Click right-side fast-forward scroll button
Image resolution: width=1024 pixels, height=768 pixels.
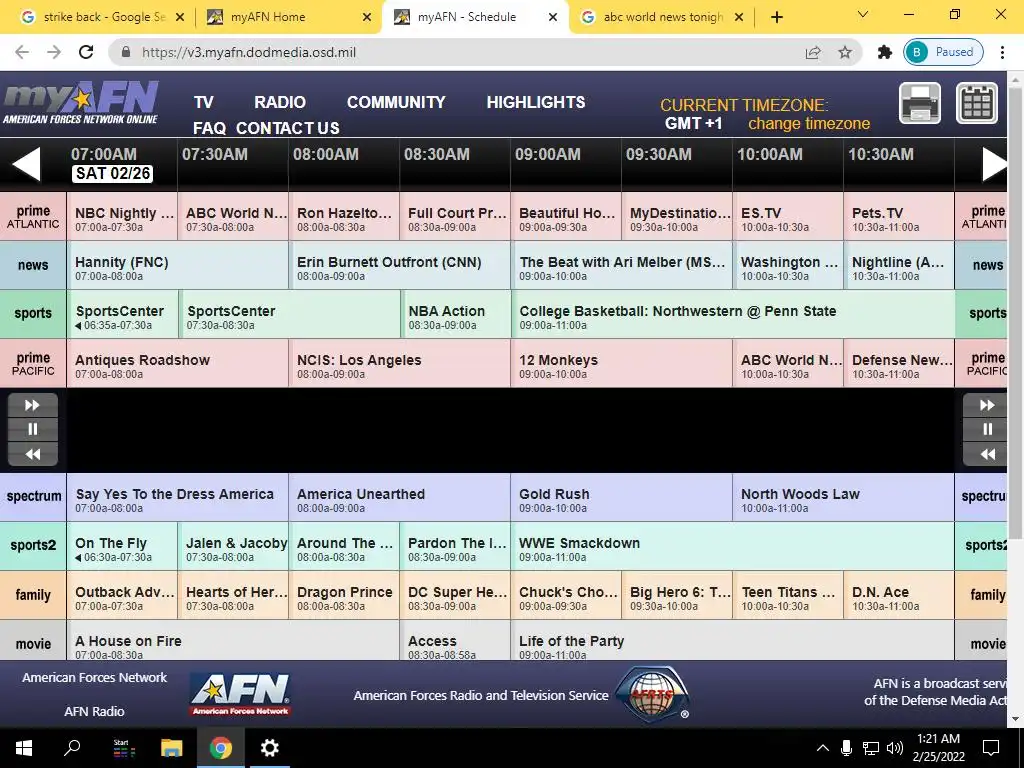[x=987, y=406]
